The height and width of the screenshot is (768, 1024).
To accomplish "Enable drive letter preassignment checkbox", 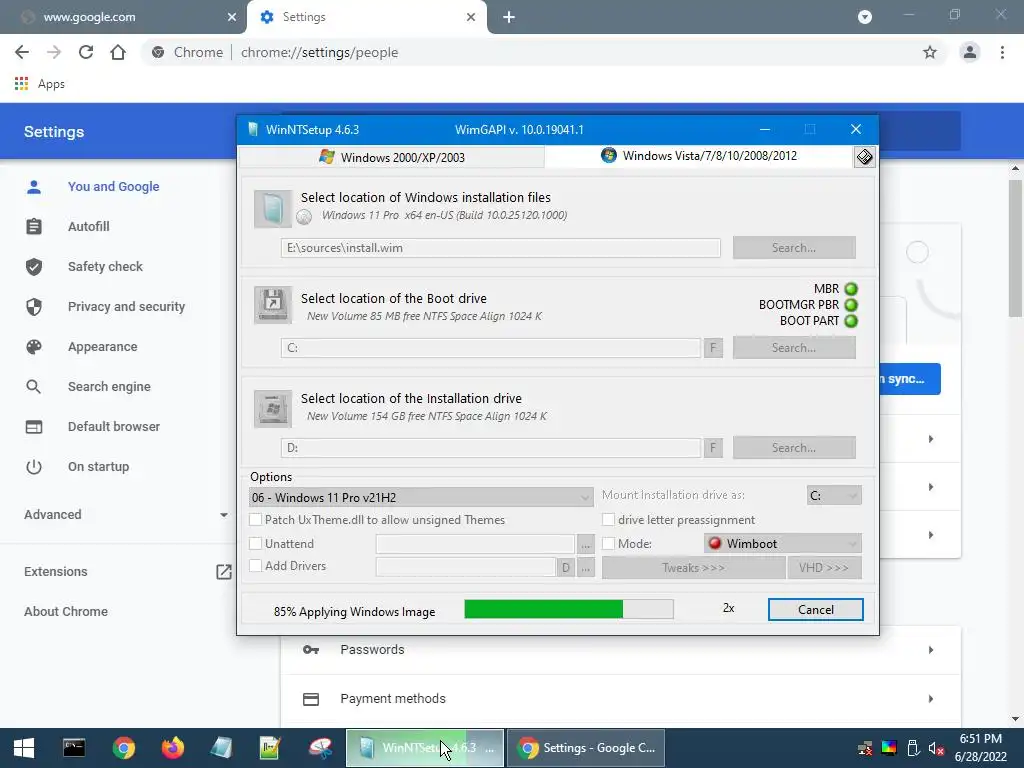I will pos(608,520).
